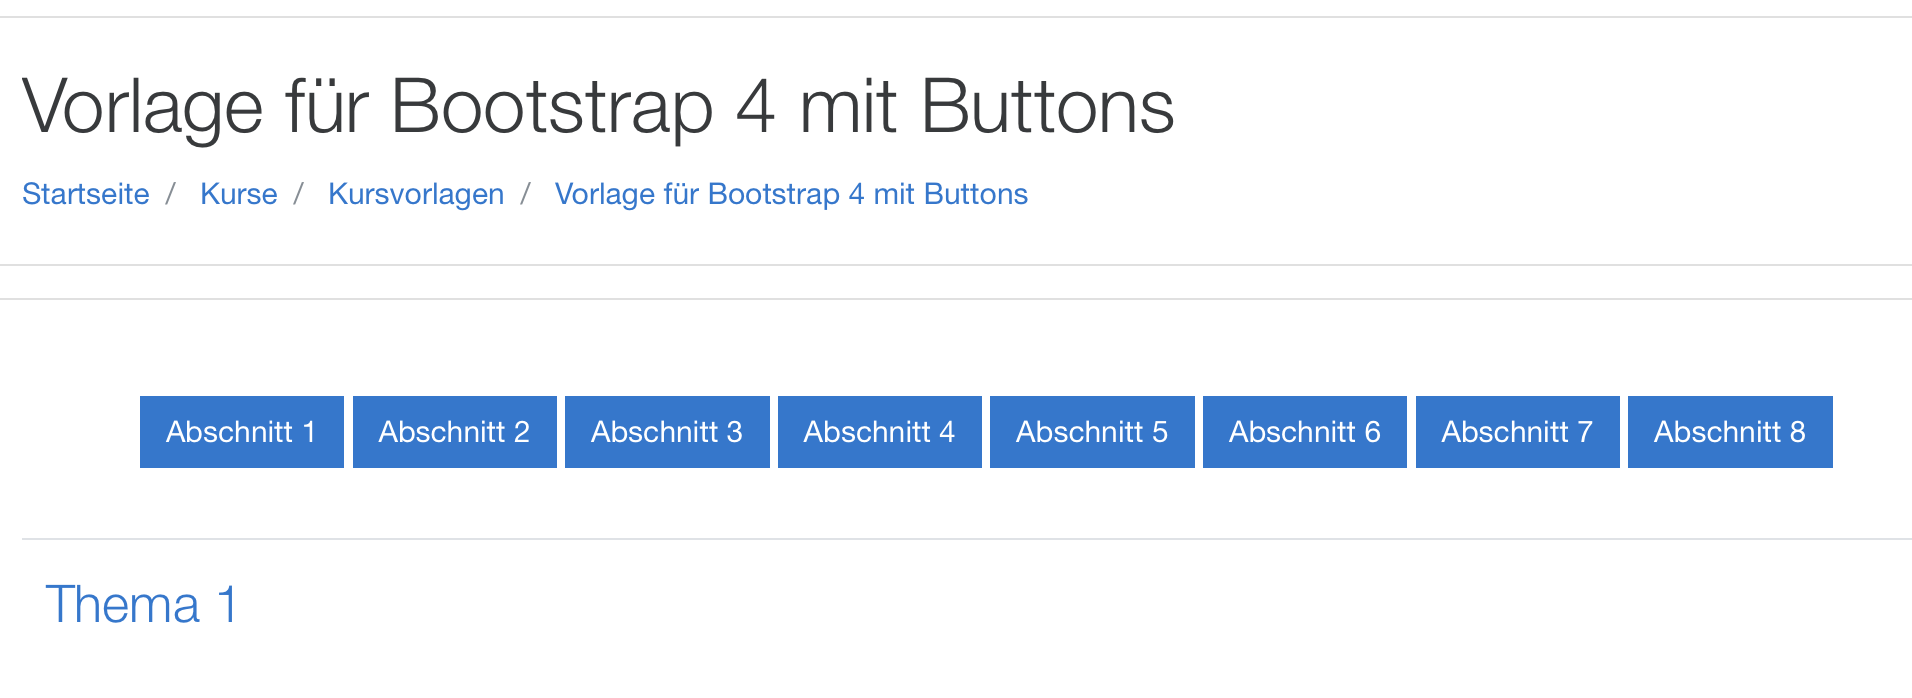Return to the home page via breadcrumb
This screenshot has height=698, width=1912.
[86, 194]
